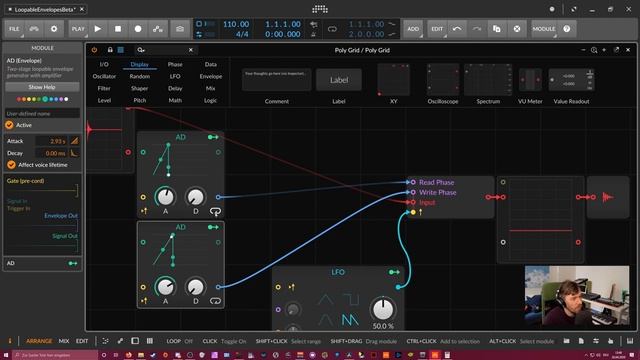Switch to ARRANGE view
640x360 pixels.
coord(39,341)
